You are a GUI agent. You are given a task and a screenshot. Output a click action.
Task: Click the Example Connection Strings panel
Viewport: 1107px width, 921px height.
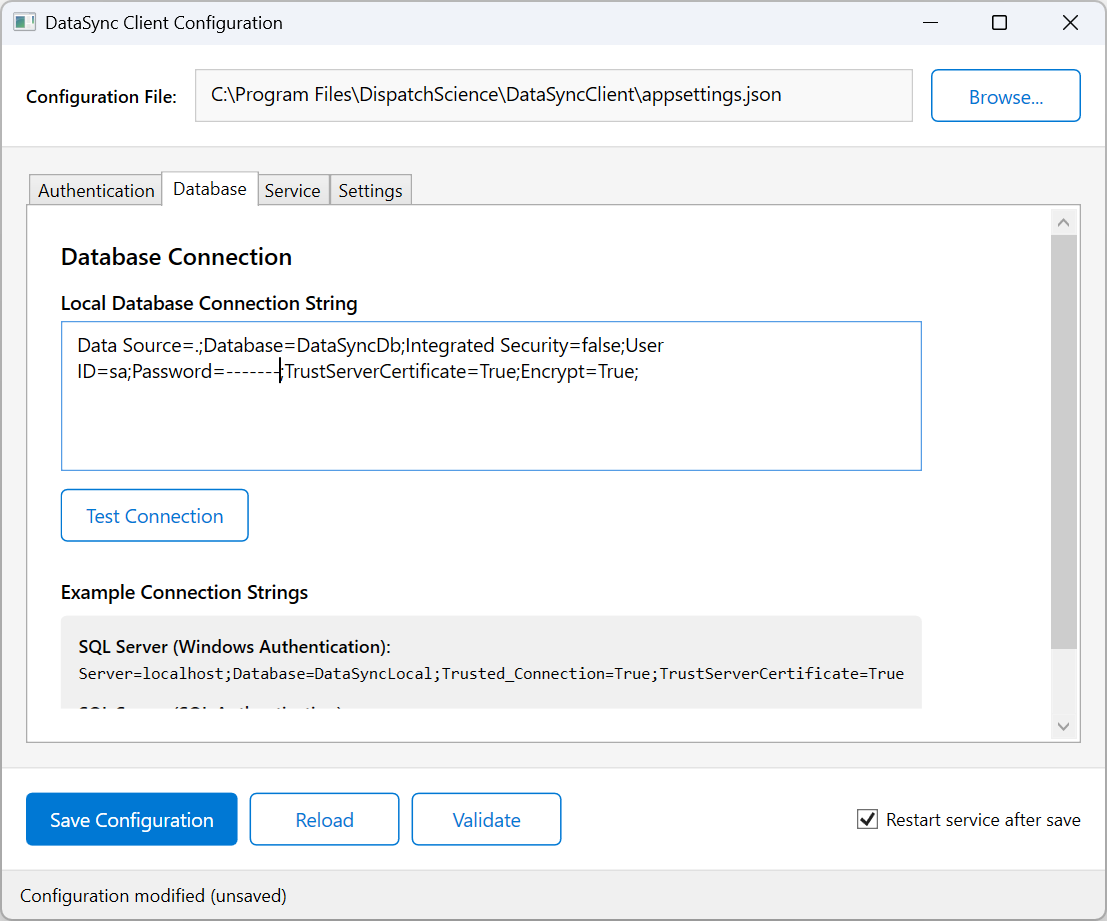click(490, 661)
